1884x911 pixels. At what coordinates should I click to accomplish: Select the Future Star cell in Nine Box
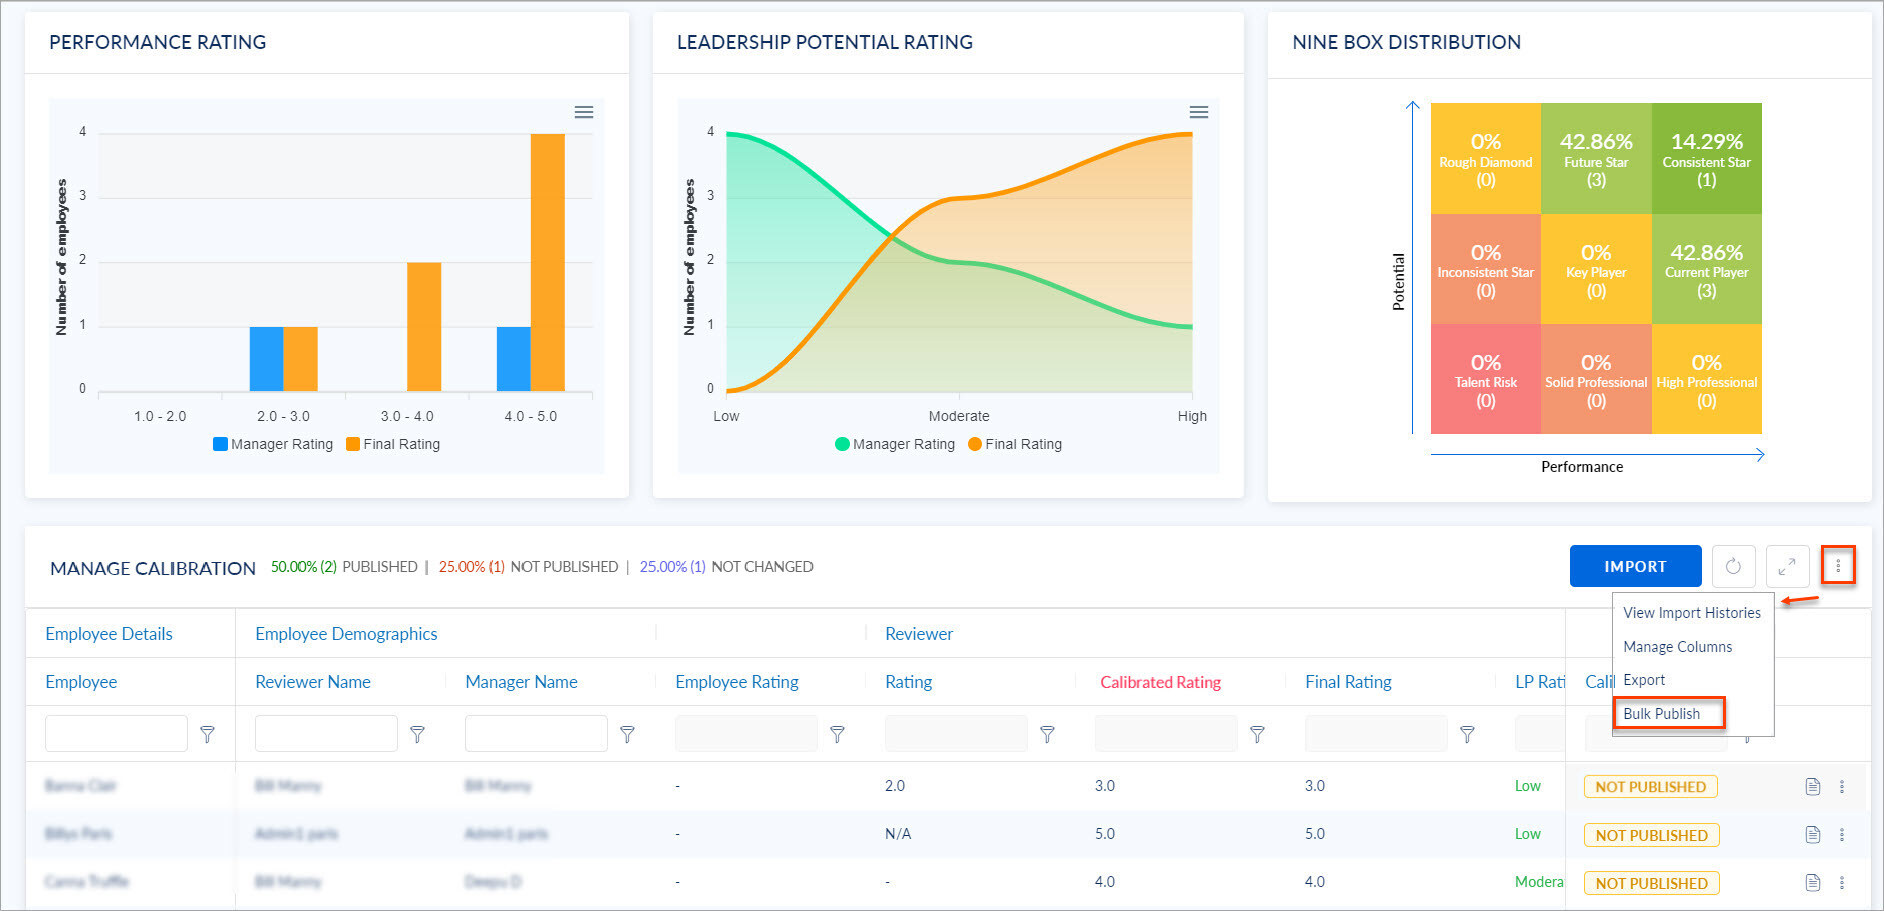click(x=1596, y=157)
